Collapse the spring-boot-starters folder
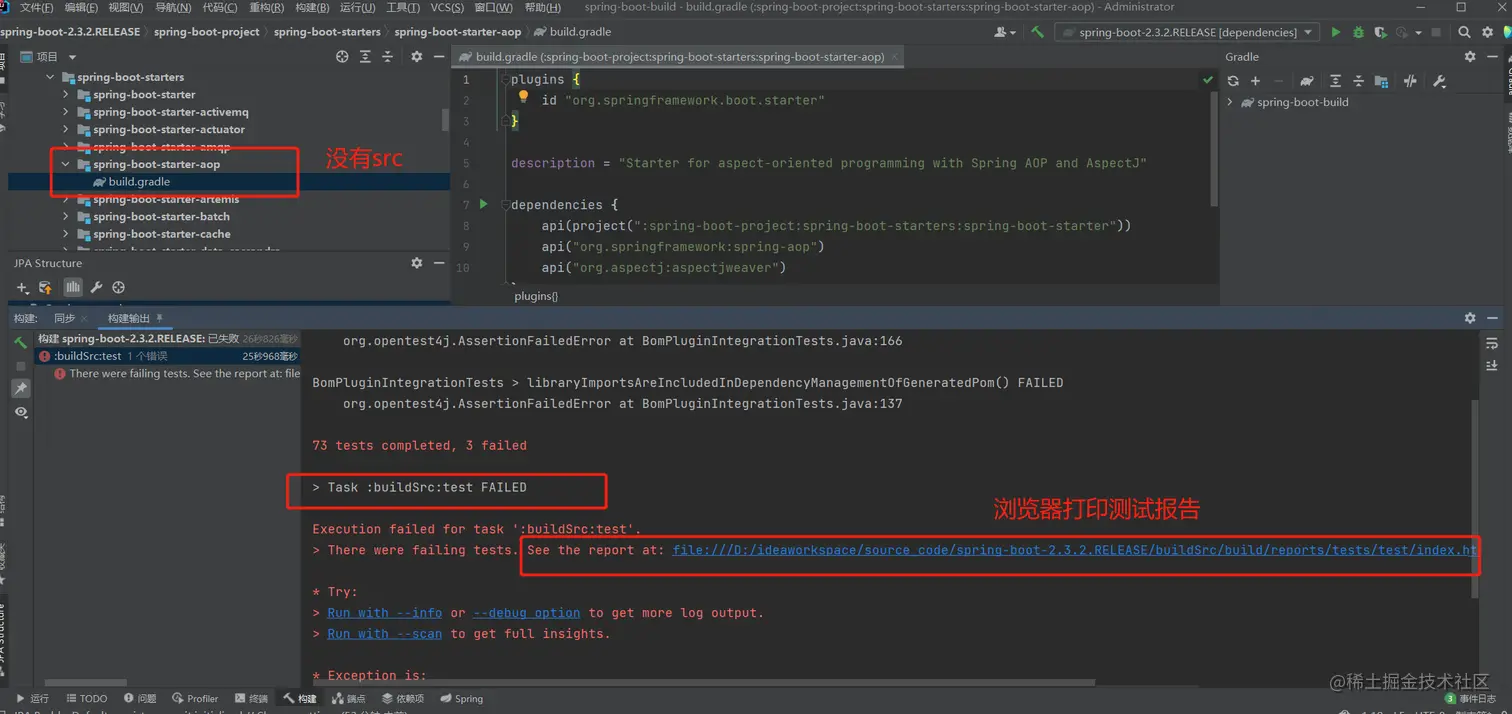This screenshot has width=1512, height=714. click(51, 77)
